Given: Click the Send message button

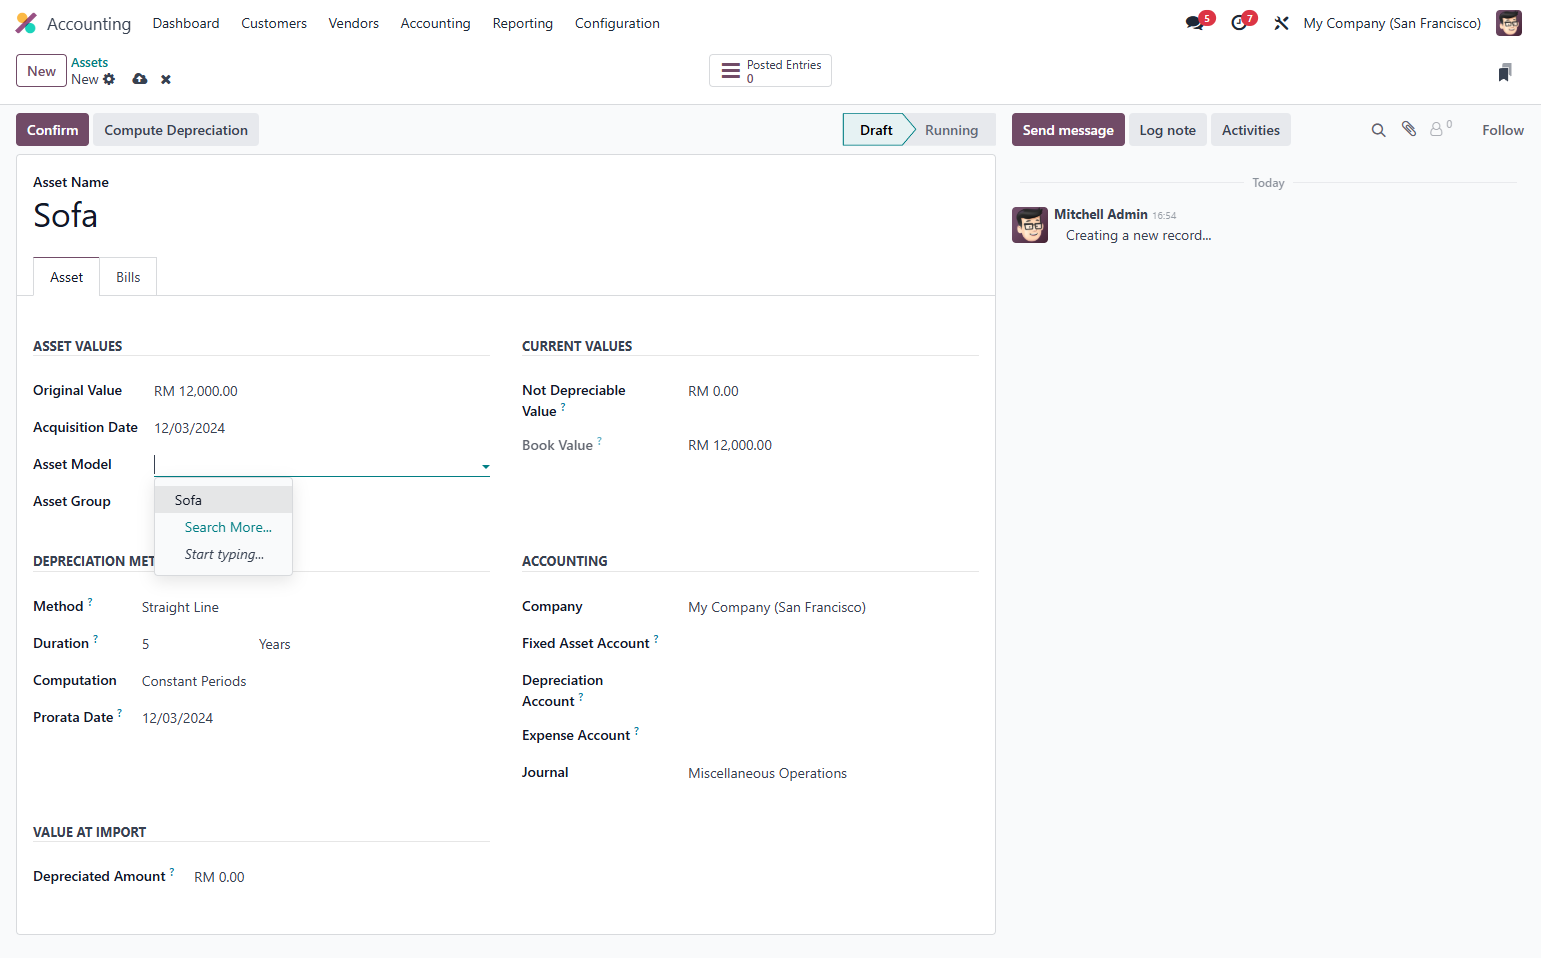Looking at the screenshot, I should point(1068,130).
